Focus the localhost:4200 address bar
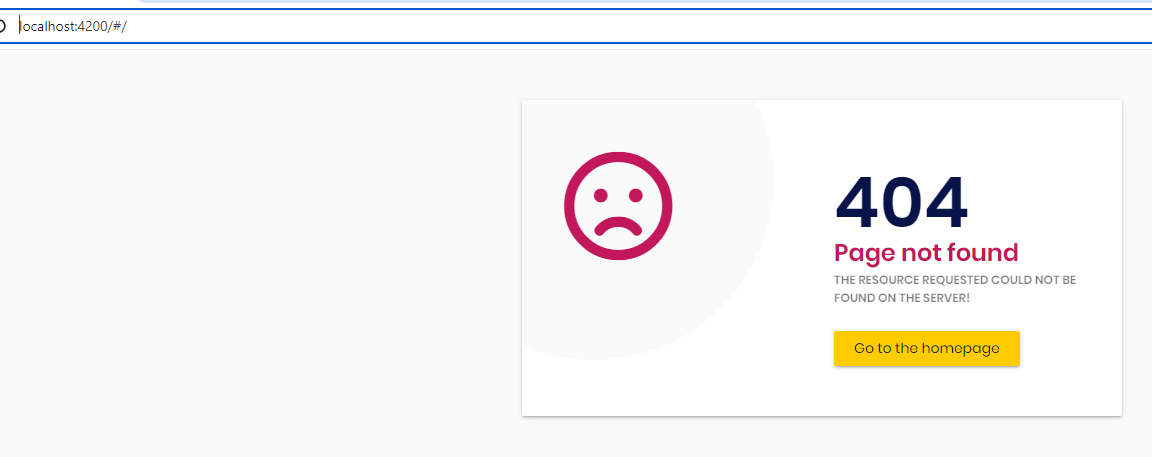Image resolution: width=1152 pixels, height=457 pixels. [x=576, y=26]
